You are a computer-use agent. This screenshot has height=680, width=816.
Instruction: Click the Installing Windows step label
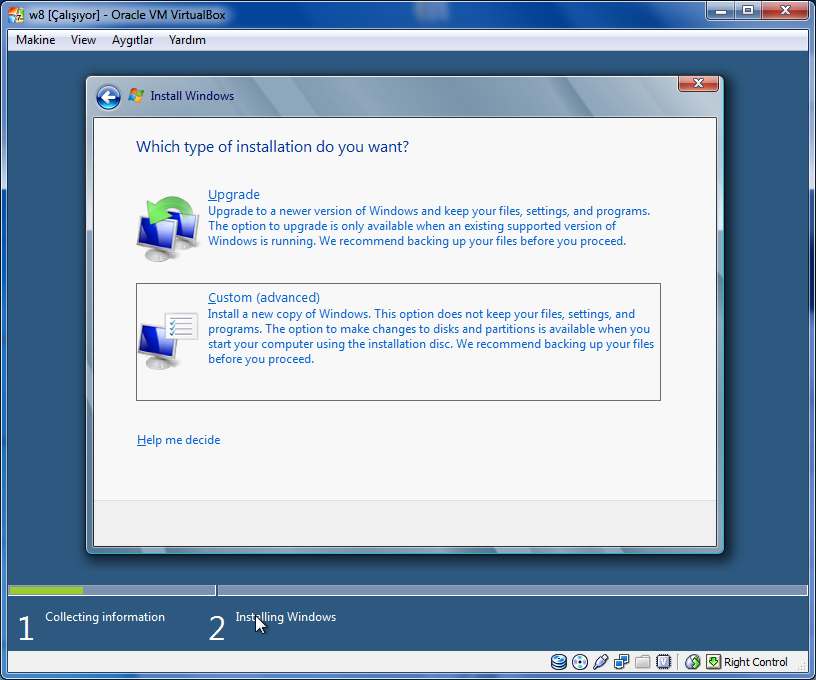coord(286,617)
